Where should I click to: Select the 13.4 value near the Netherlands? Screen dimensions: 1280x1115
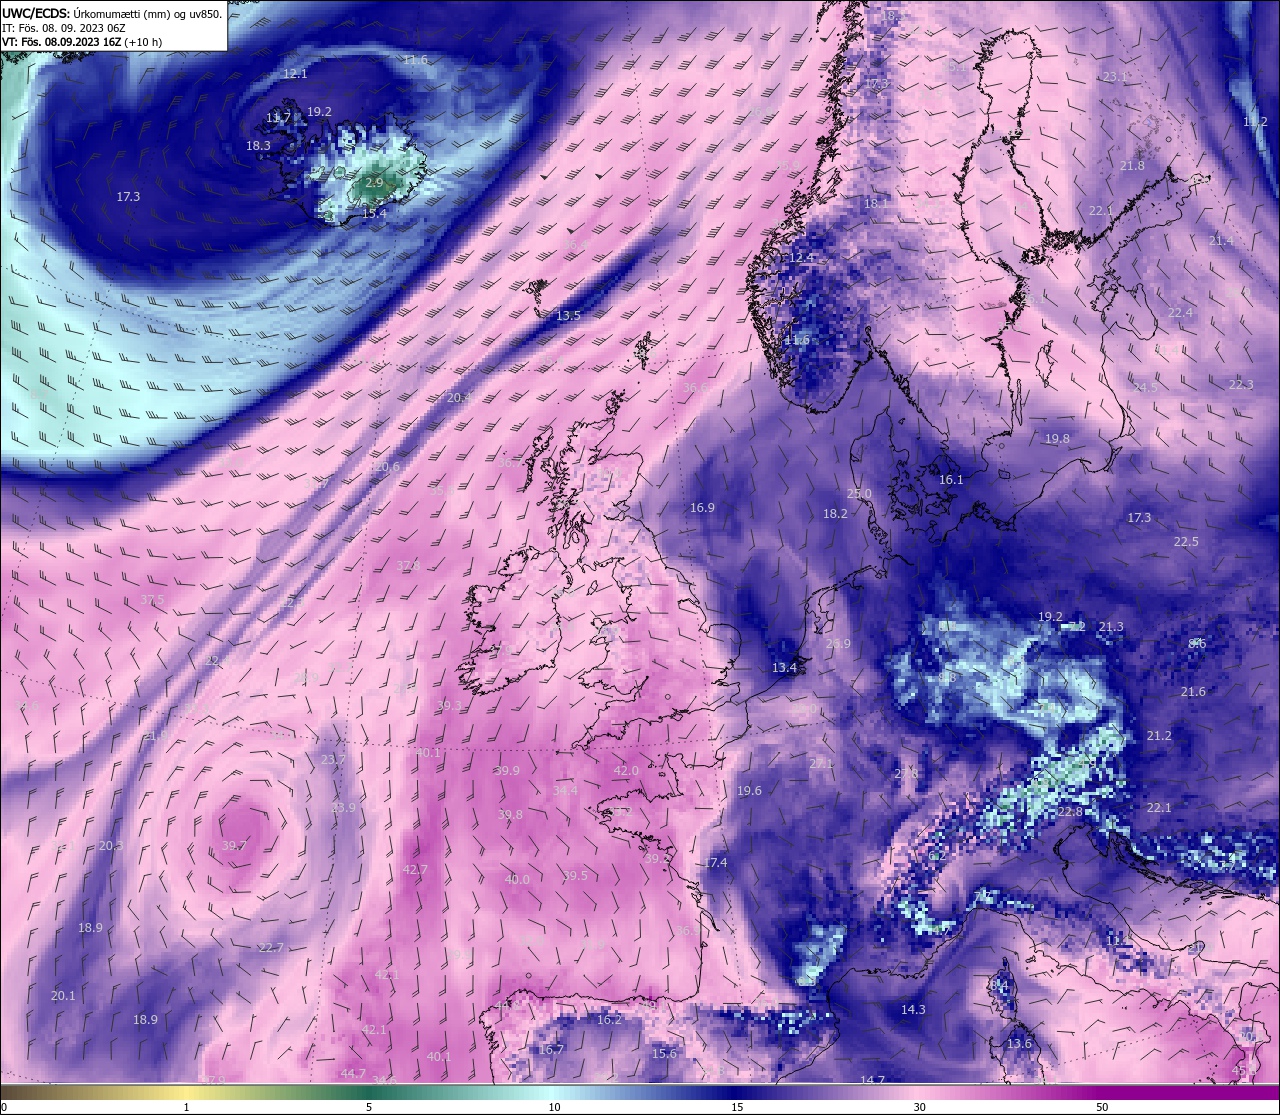point(785,668)
